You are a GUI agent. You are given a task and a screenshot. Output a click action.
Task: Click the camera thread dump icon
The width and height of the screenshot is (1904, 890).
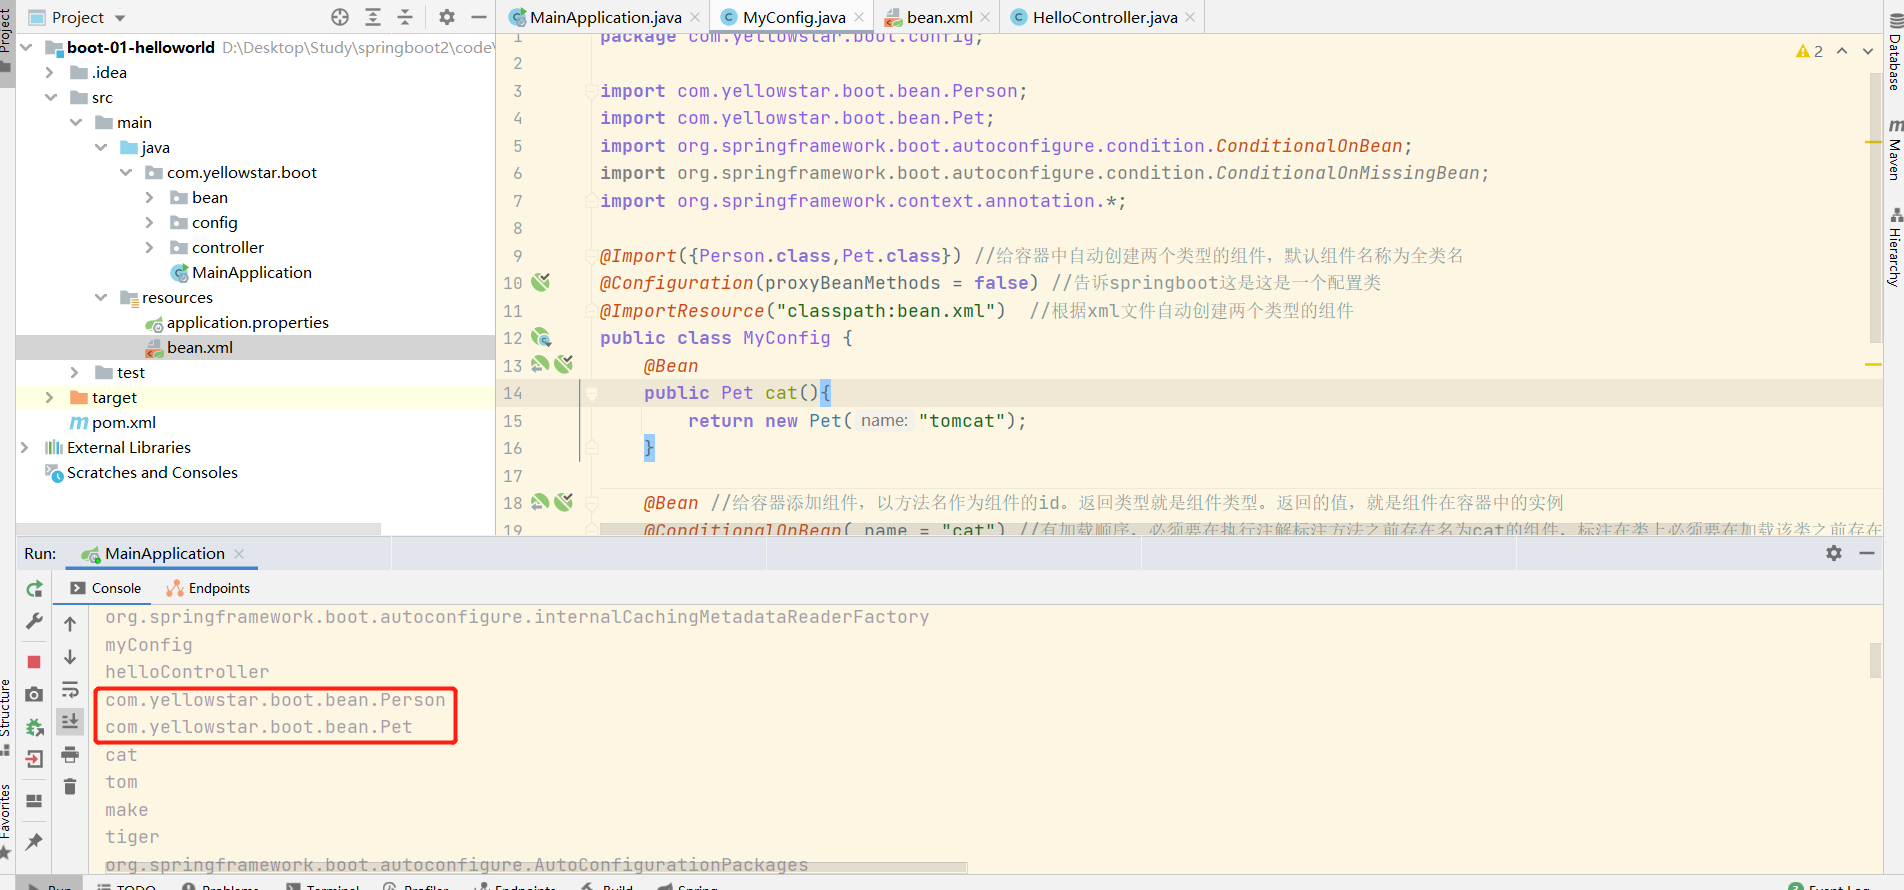(34, 694)
